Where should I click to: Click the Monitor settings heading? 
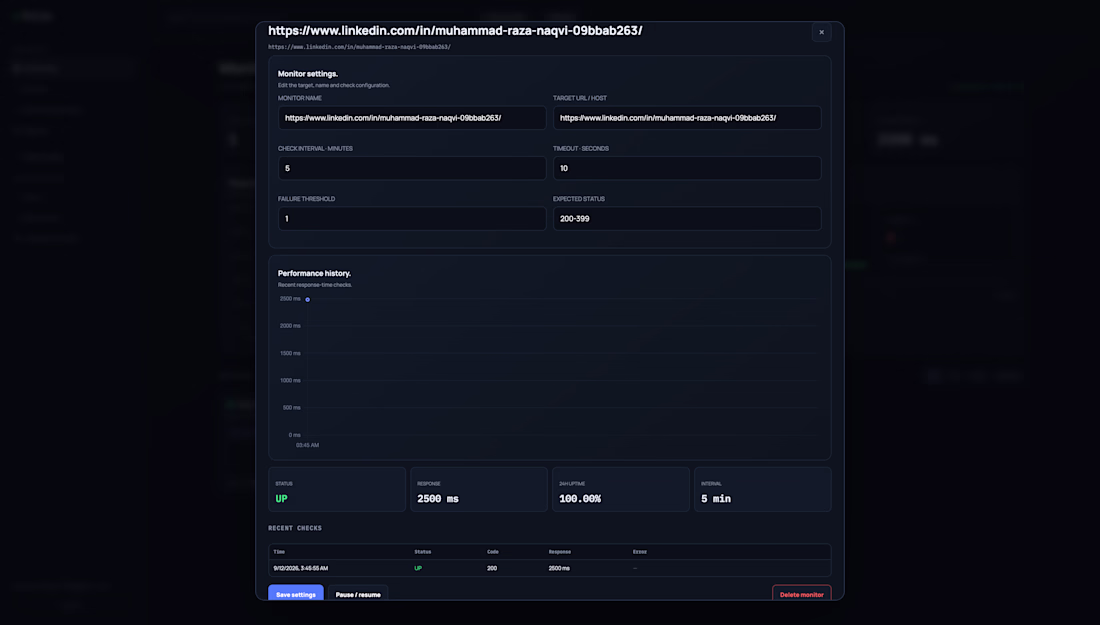(x=308, y=74)
